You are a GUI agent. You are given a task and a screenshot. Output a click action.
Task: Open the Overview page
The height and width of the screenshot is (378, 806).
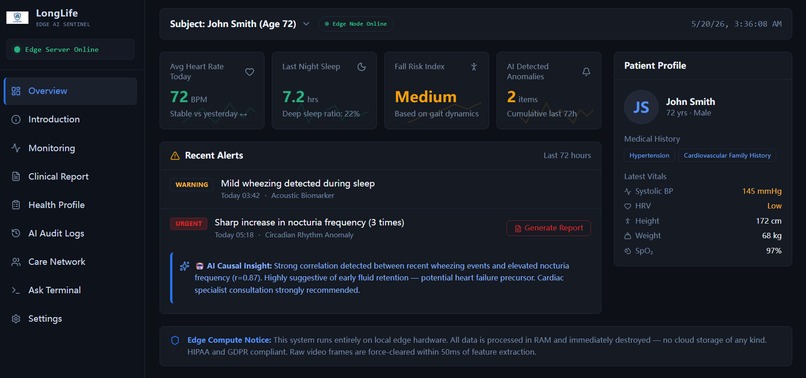(70, 91)
